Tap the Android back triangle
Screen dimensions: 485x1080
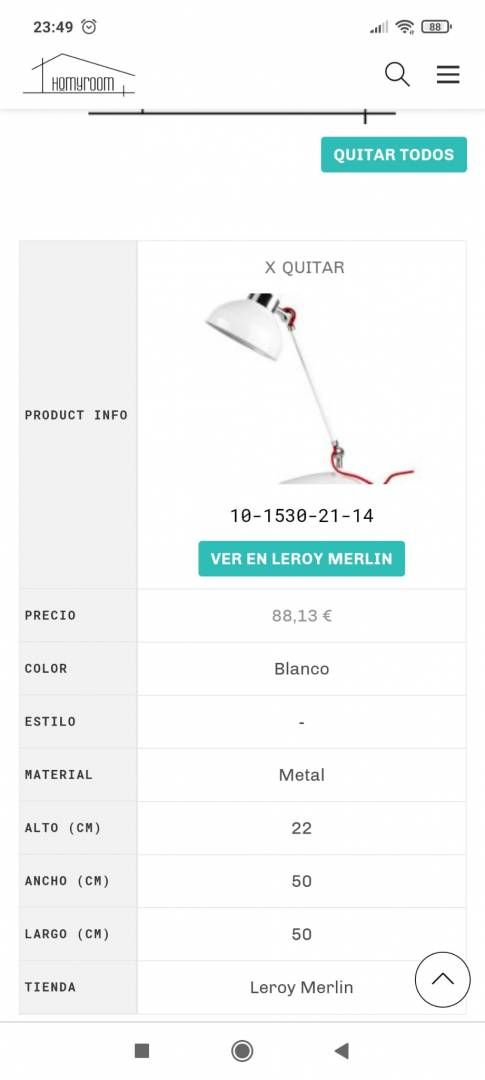coord(341,1050)
